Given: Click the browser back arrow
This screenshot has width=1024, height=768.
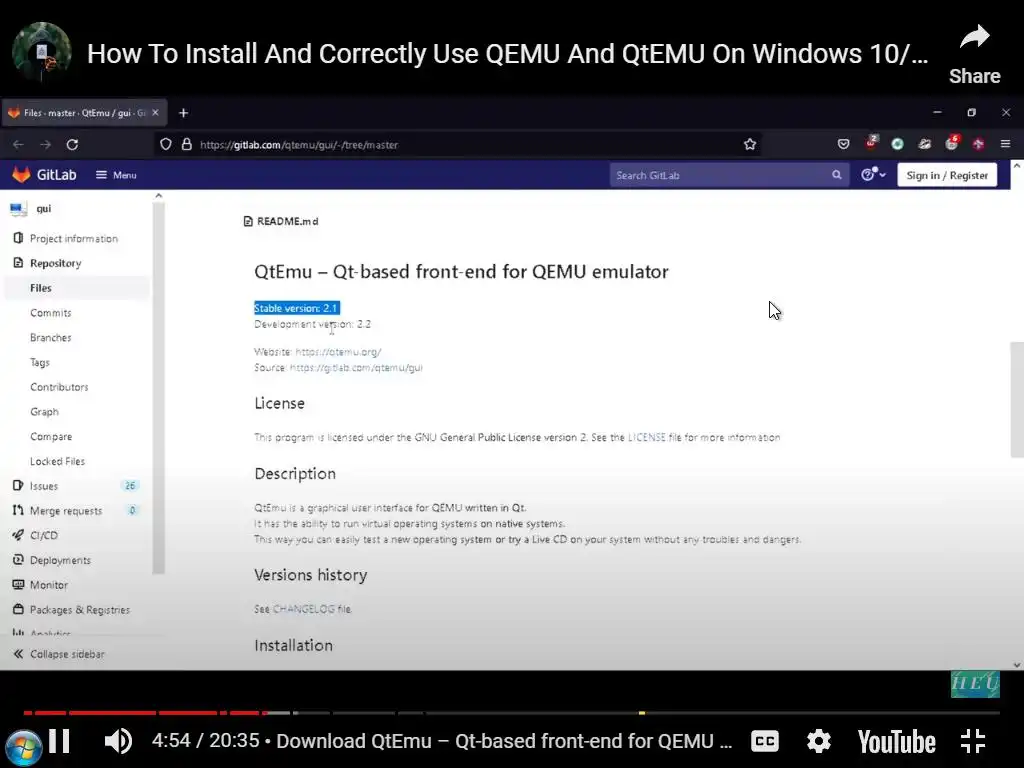Looking at the screenshot, I should [x=18, y=144].
